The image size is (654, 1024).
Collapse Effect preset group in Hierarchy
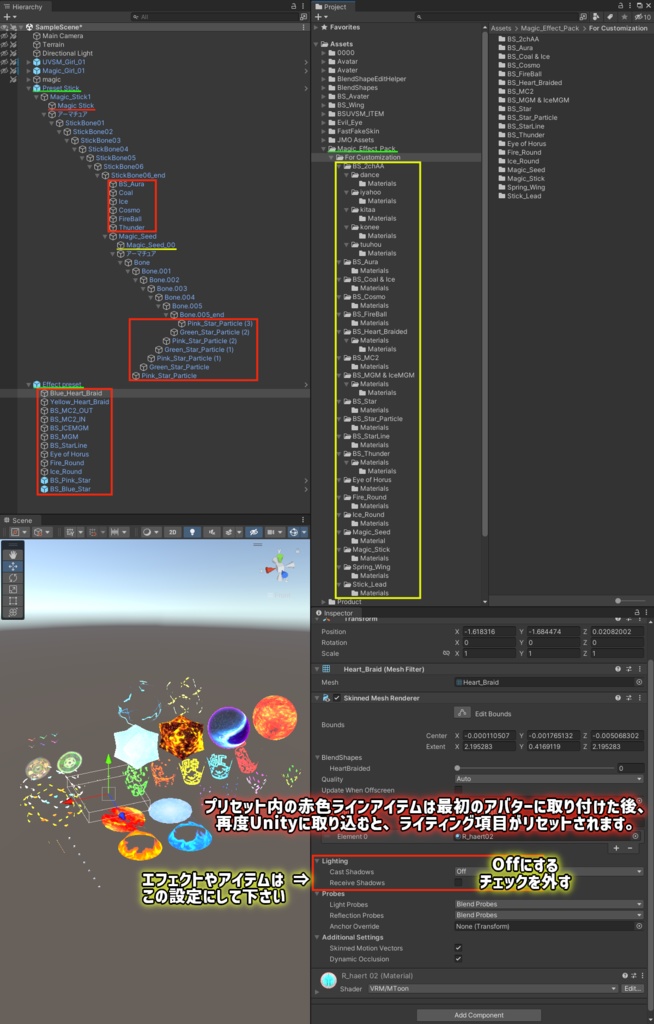pyautogui.click(x=28, y=385)
